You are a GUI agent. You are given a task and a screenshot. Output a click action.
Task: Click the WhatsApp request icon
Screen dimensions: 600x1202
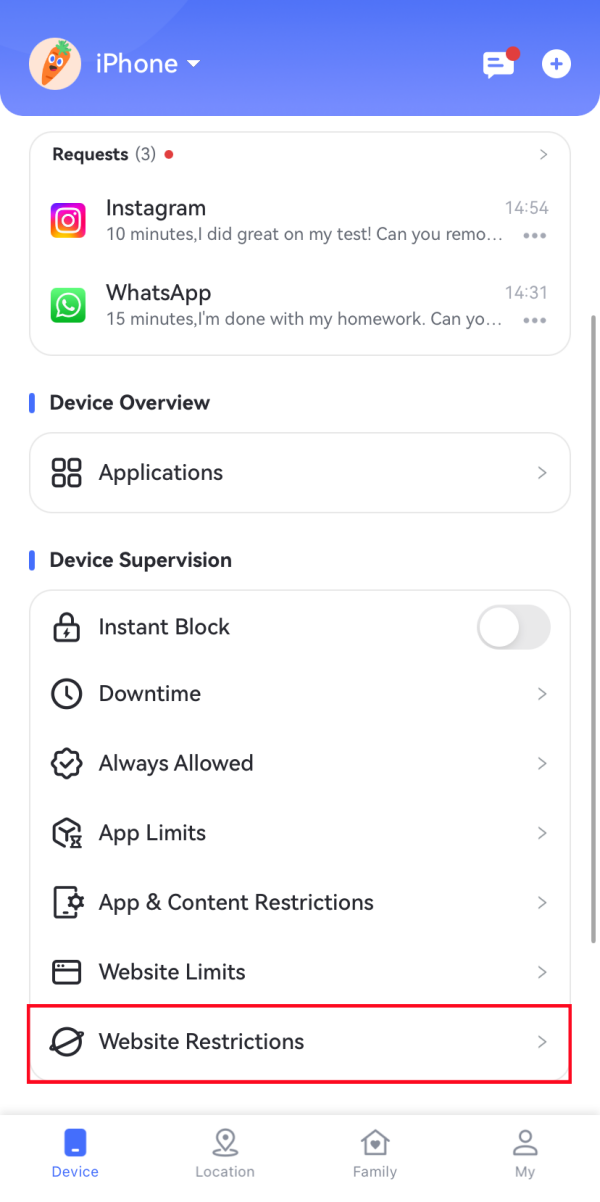click(x=68, y=305)
